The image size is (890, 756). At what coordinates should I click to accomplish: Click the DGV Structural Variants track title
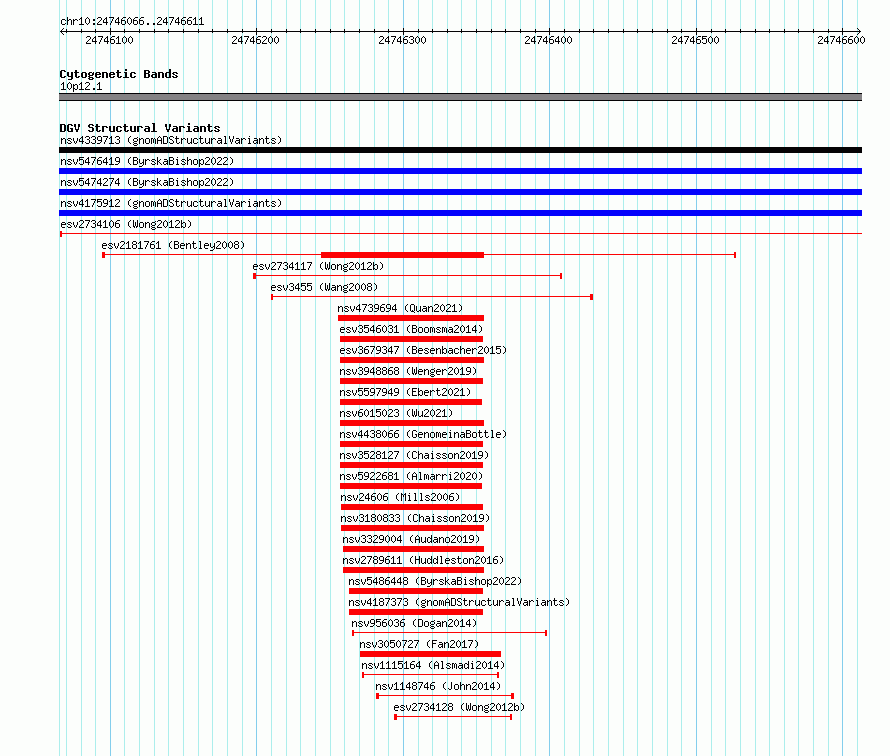click(140, 128)
